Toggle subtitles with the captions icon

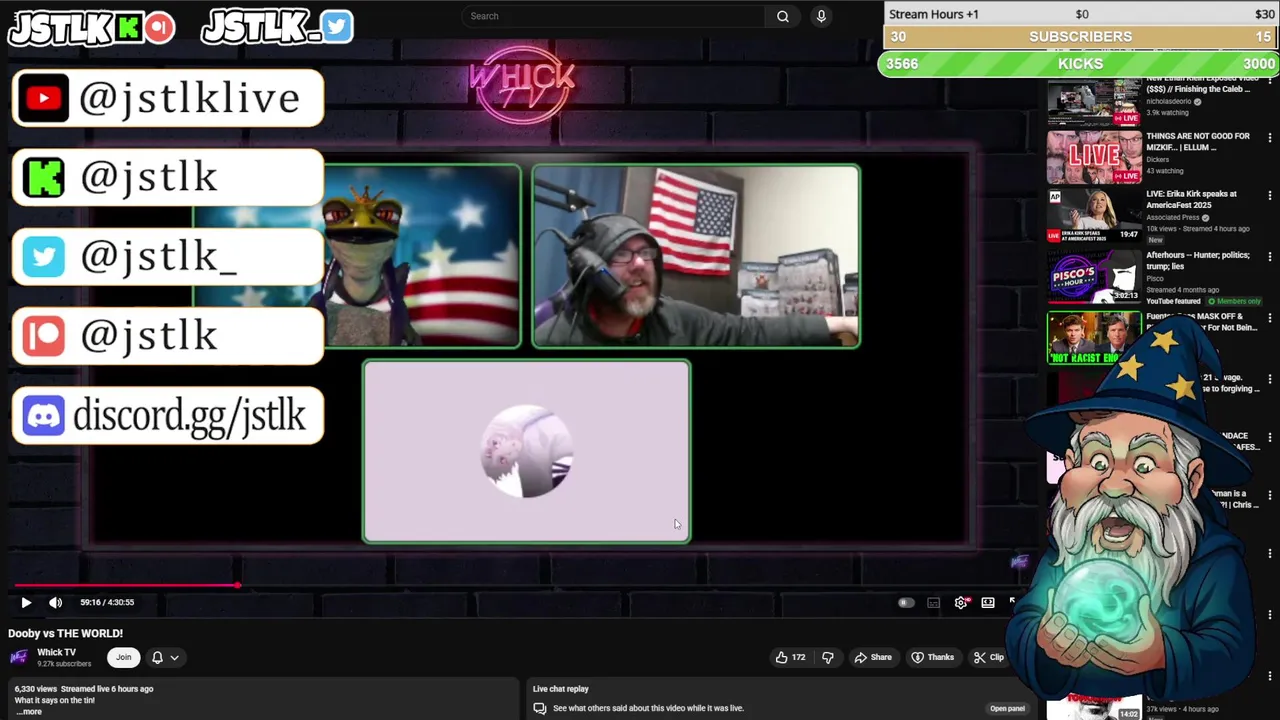(x=934, y=603)
